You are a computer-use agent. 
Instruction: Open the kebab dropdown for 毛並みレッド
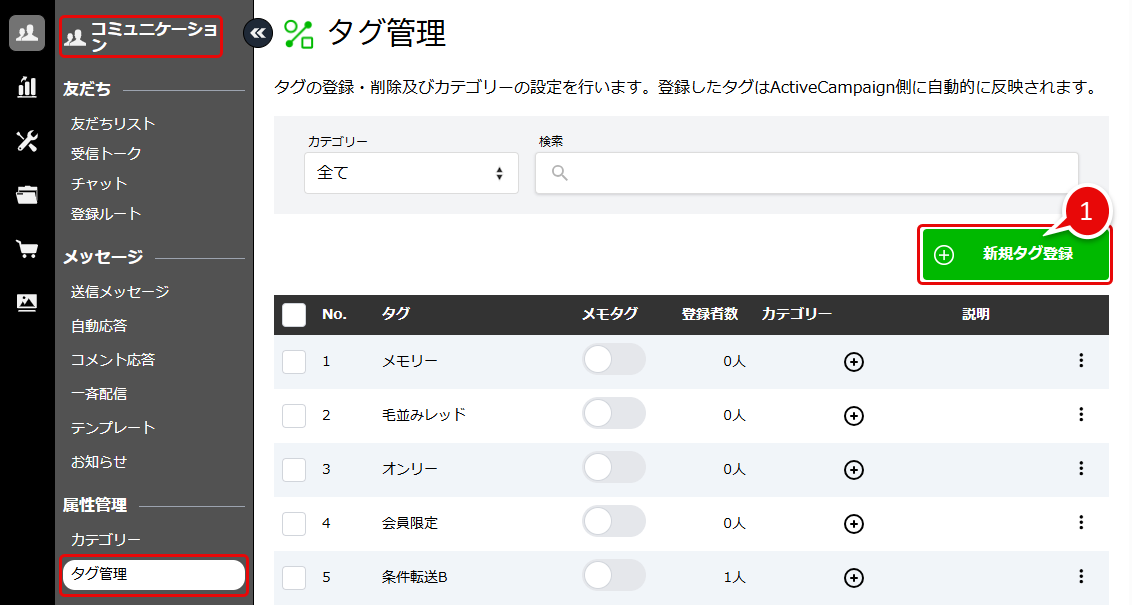[1081, 415]
